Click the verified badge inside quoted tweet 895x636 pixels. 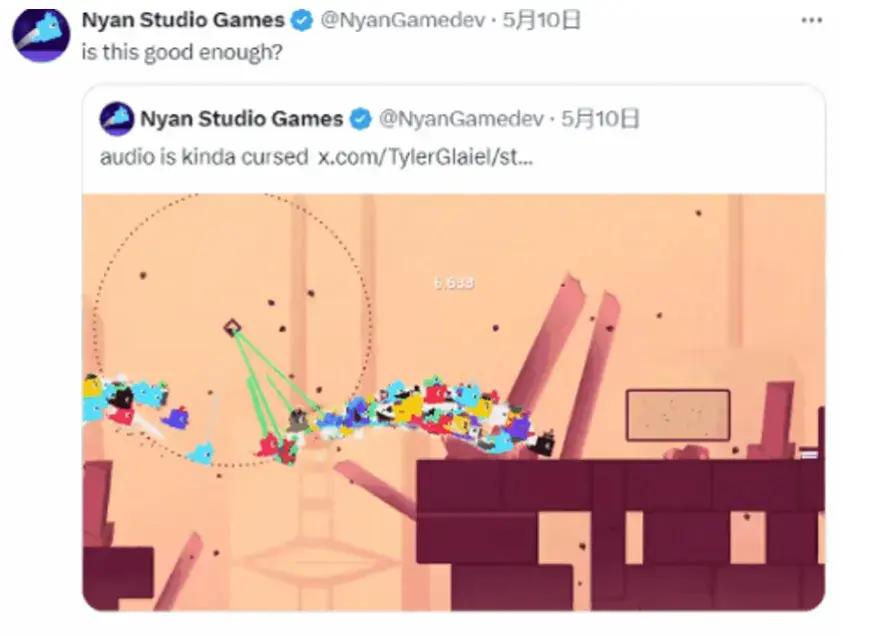(360, 119)
